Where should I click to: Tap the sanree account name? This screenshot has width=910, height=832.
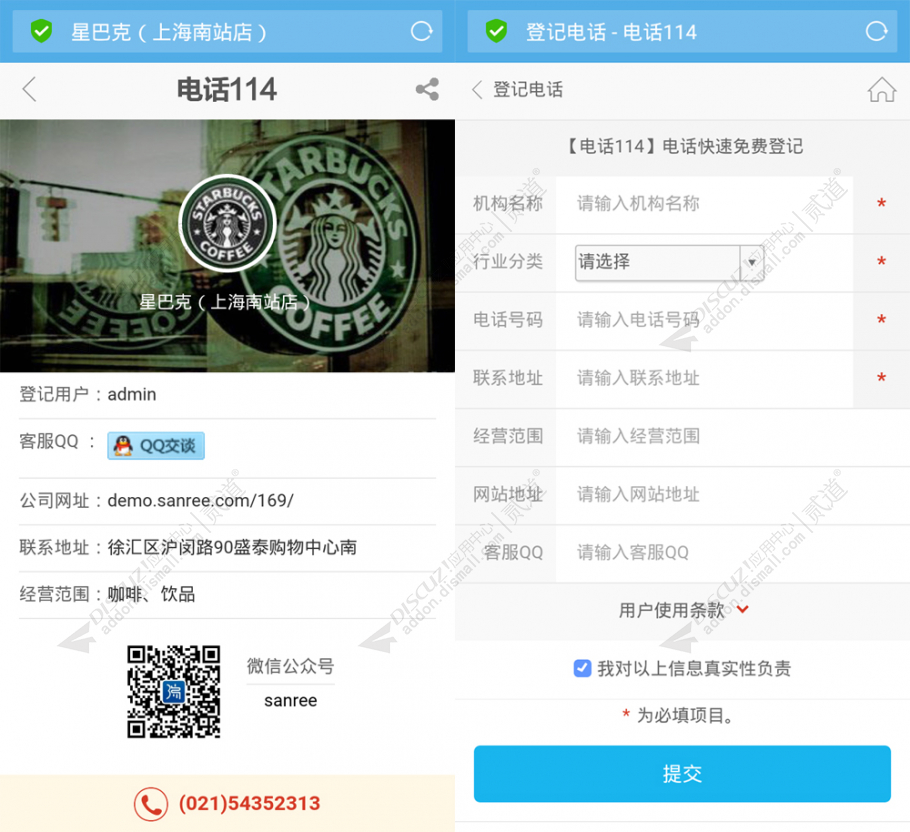pyautogui.click(x=291, y=701)
